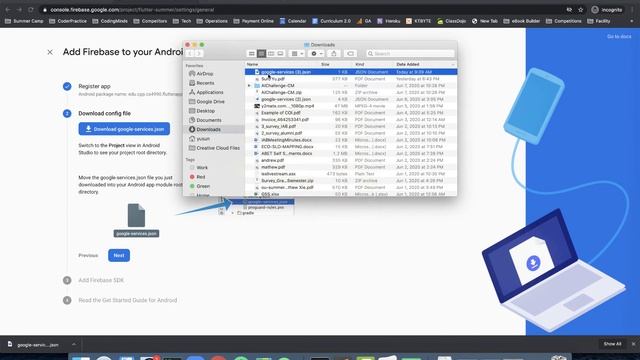
Task: Open Documents in Finder sidebar
Action: [209, 120]
